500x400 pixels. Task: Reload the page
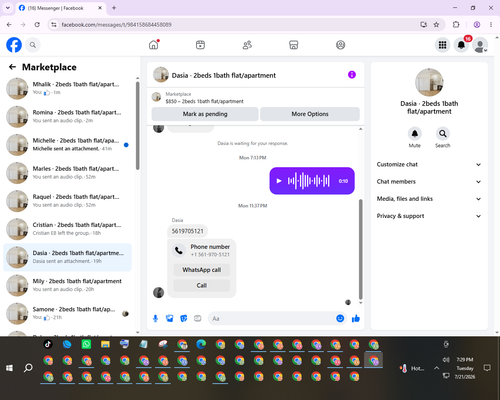tap(37, 24)
